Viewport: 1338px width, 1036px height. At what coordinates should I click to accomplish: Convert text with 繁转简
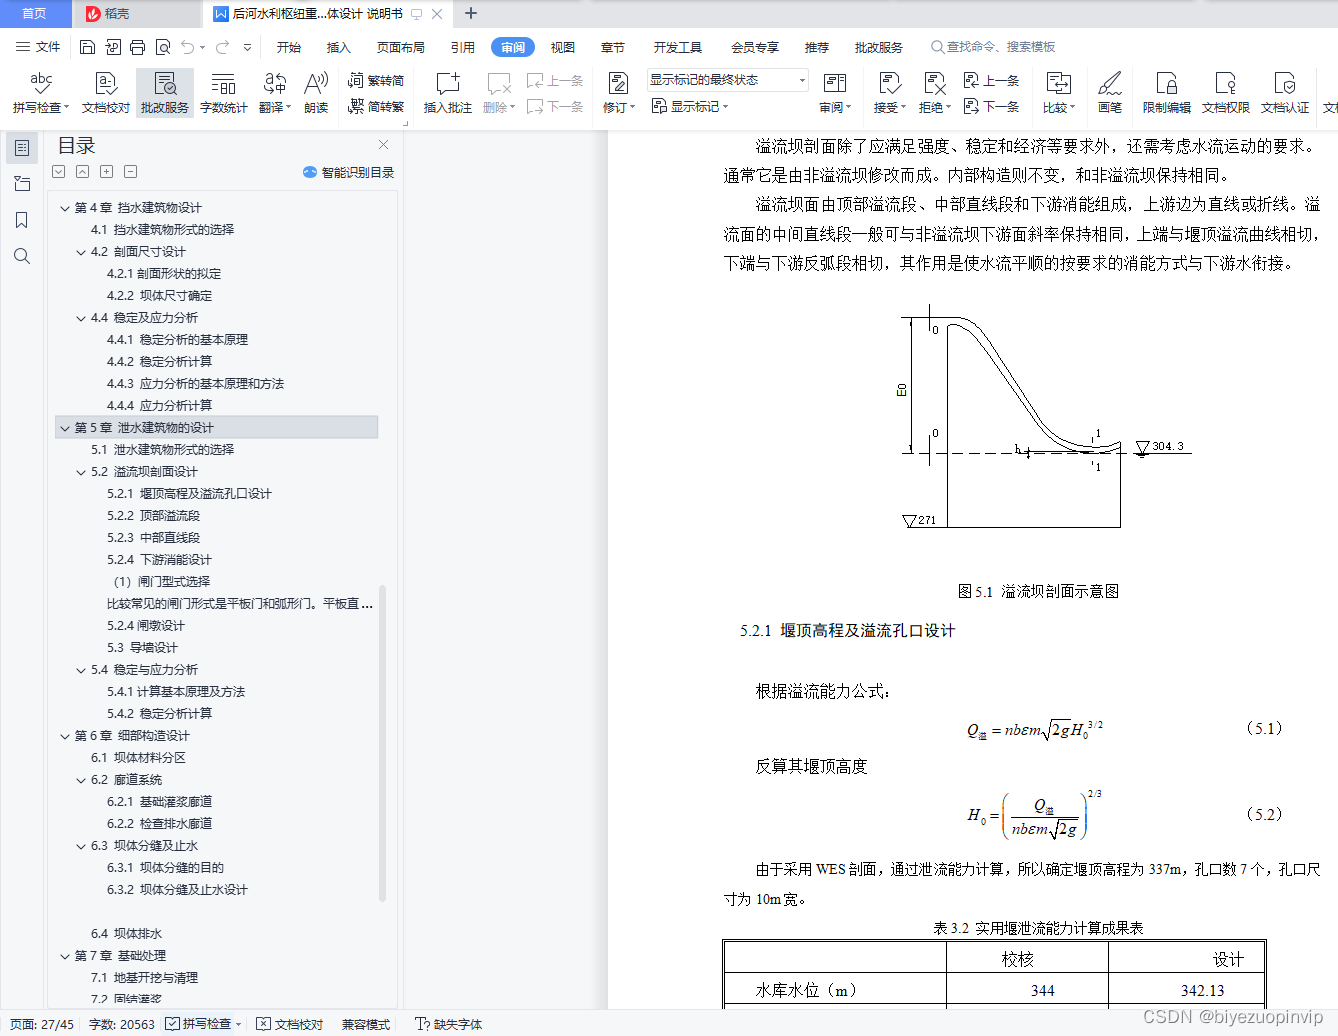tap(376, 80)
